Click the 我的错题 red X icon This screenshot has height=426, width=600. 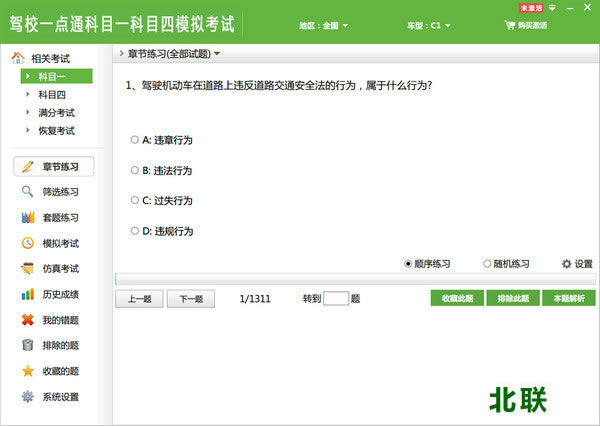[28, 320]
